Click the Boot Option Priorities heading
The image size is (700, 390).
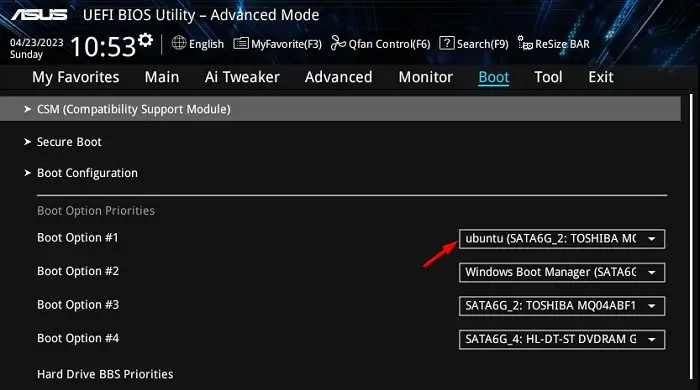click(96, 211)
